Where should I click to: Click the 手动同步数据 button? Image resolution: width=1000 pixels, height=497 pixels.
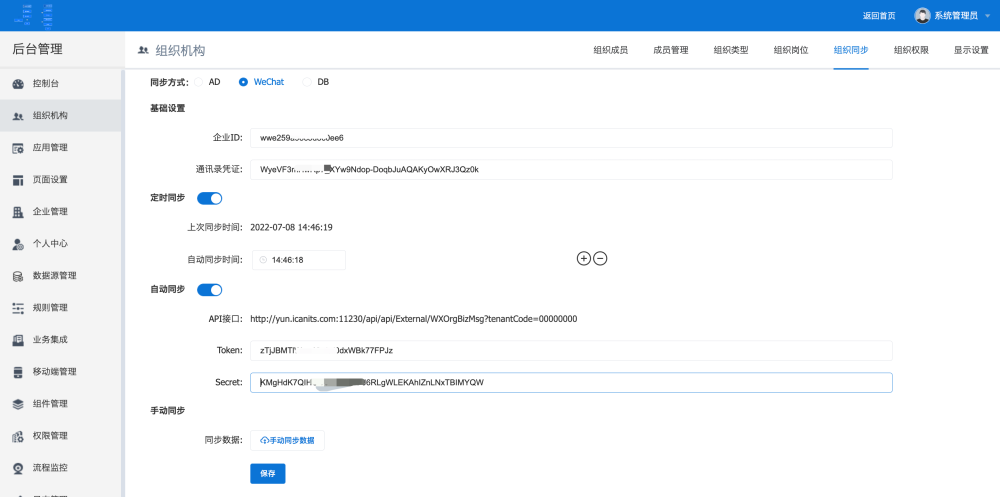coord(287,441)
